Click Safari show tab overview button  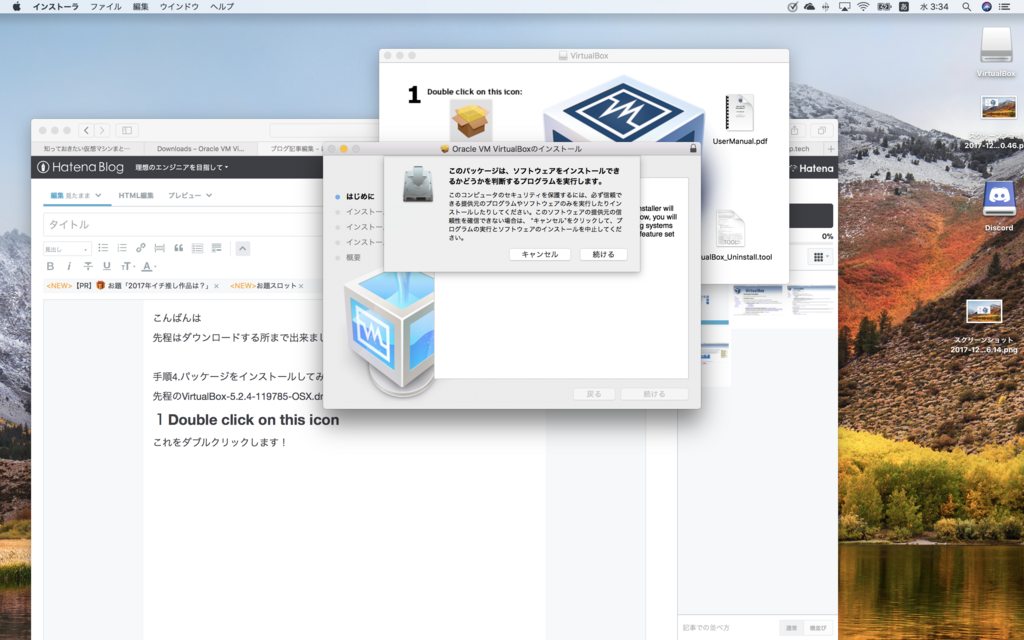coord(822,131)
